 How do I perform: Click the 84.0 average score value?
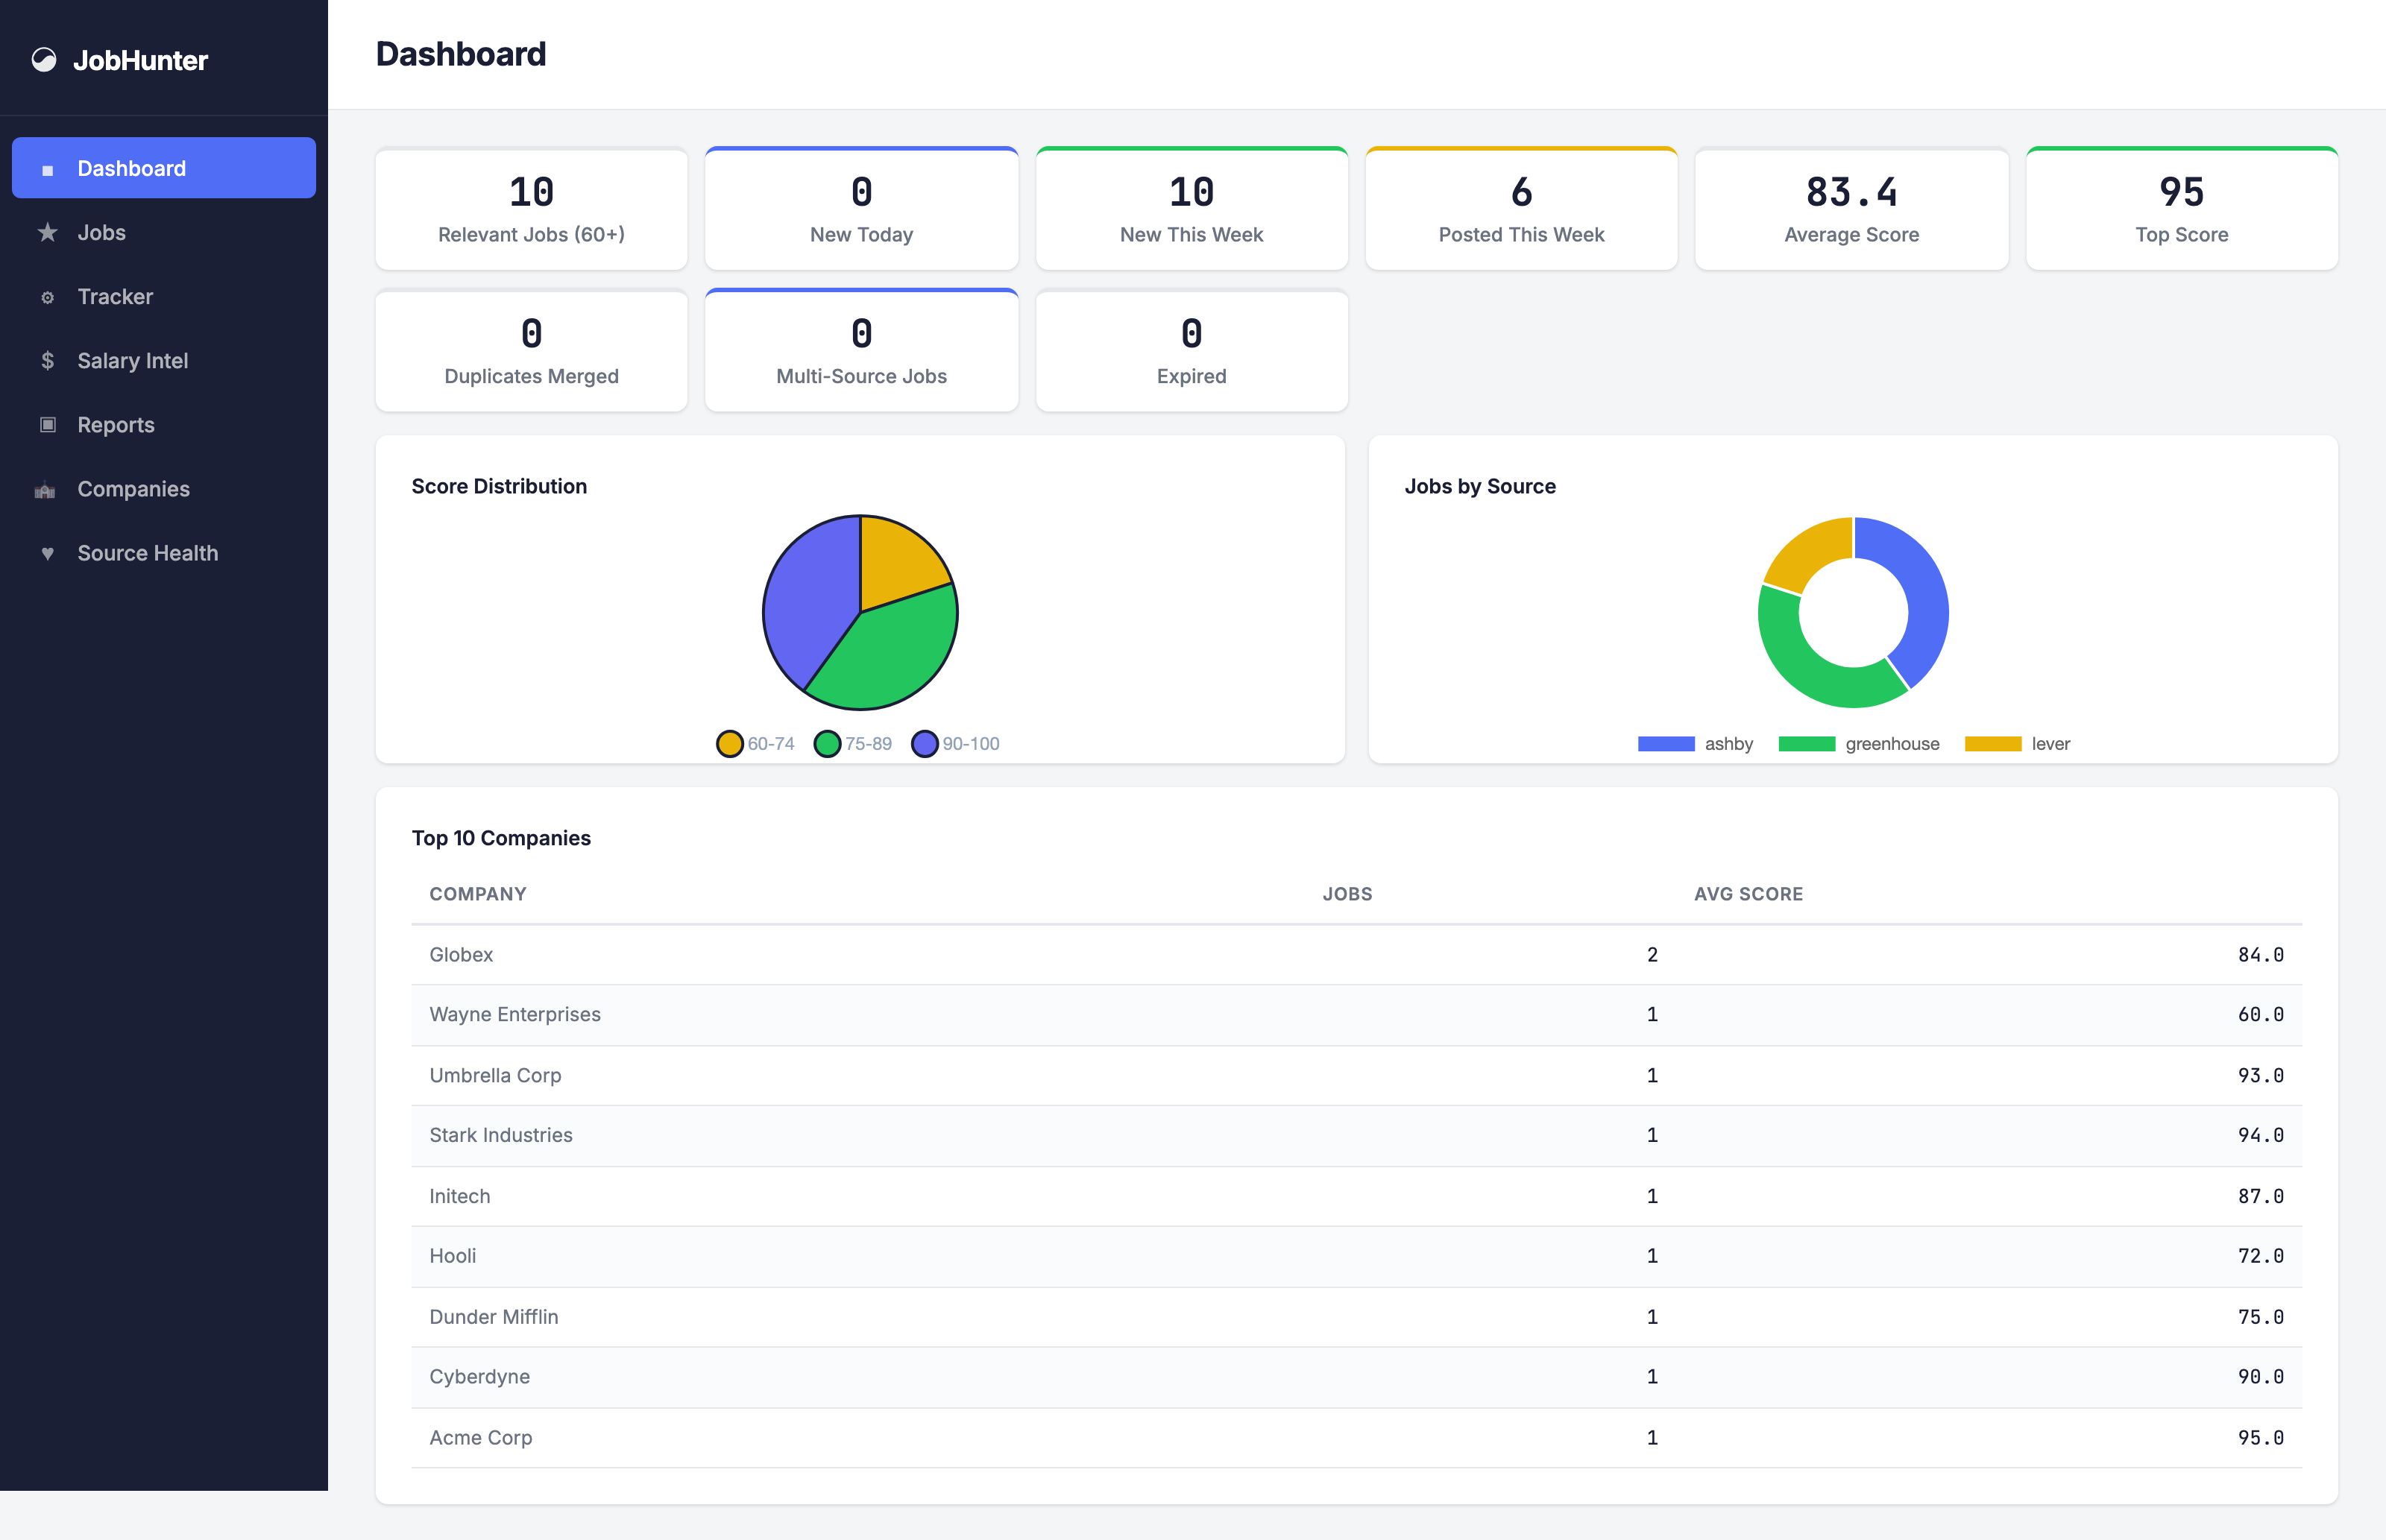tap(2260, 955)
